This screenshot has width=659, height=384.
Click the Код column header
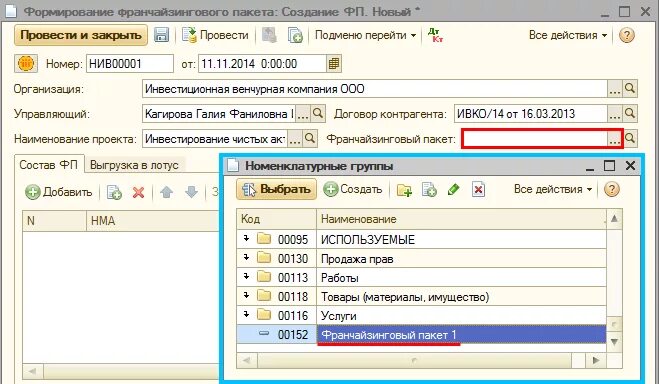click(x=276, y=219)
